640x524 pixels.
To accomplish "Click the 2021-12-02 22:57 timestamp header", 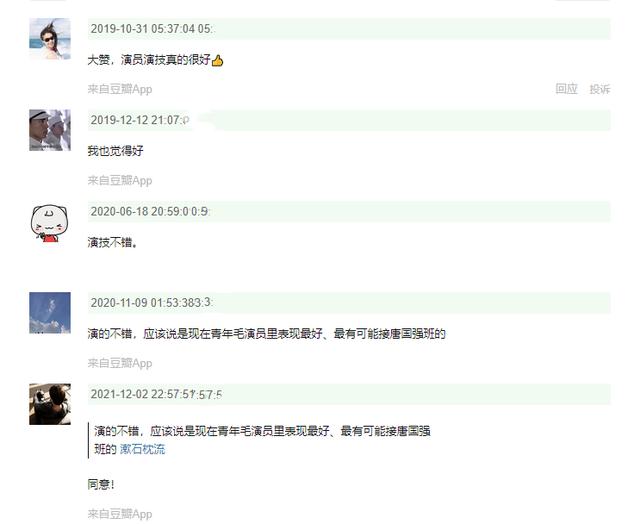I will pos(156,394).
